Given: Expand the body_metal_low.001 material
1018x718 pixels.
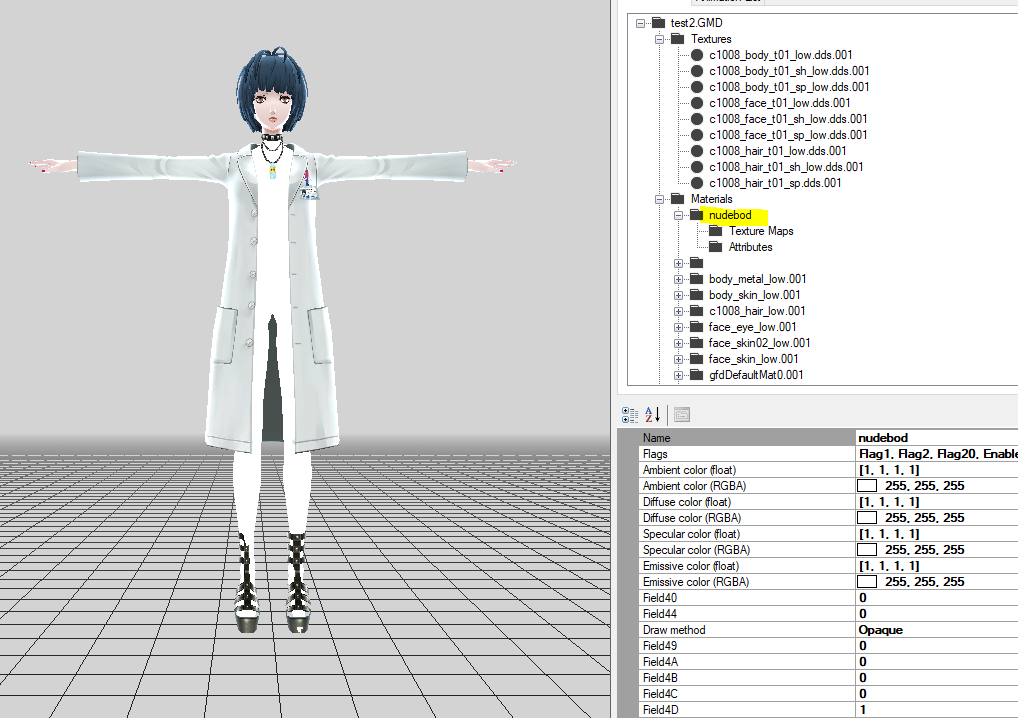Looking at the screenshot, I should [x=678, y=279].
